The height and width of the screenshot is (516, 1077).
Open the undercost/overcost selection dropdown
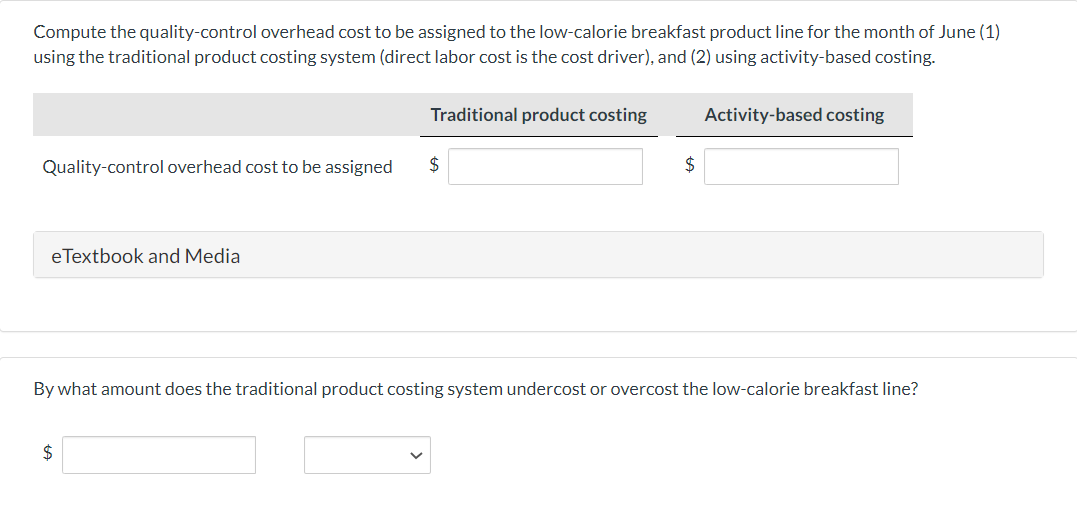(x=367, y=455)
